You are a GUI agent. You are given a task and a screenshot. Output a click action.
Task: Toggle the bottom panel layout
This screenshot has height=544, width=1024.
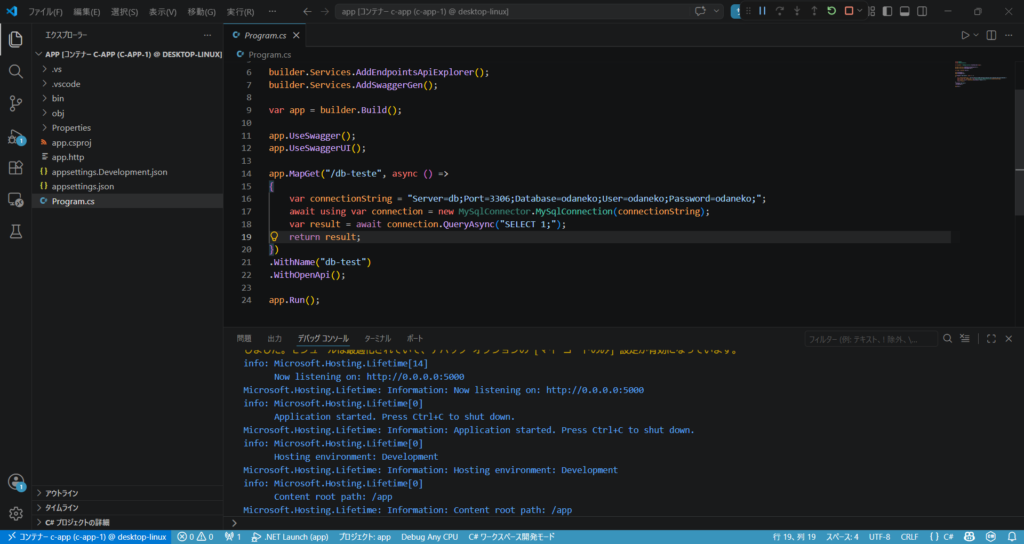[904, 11]
